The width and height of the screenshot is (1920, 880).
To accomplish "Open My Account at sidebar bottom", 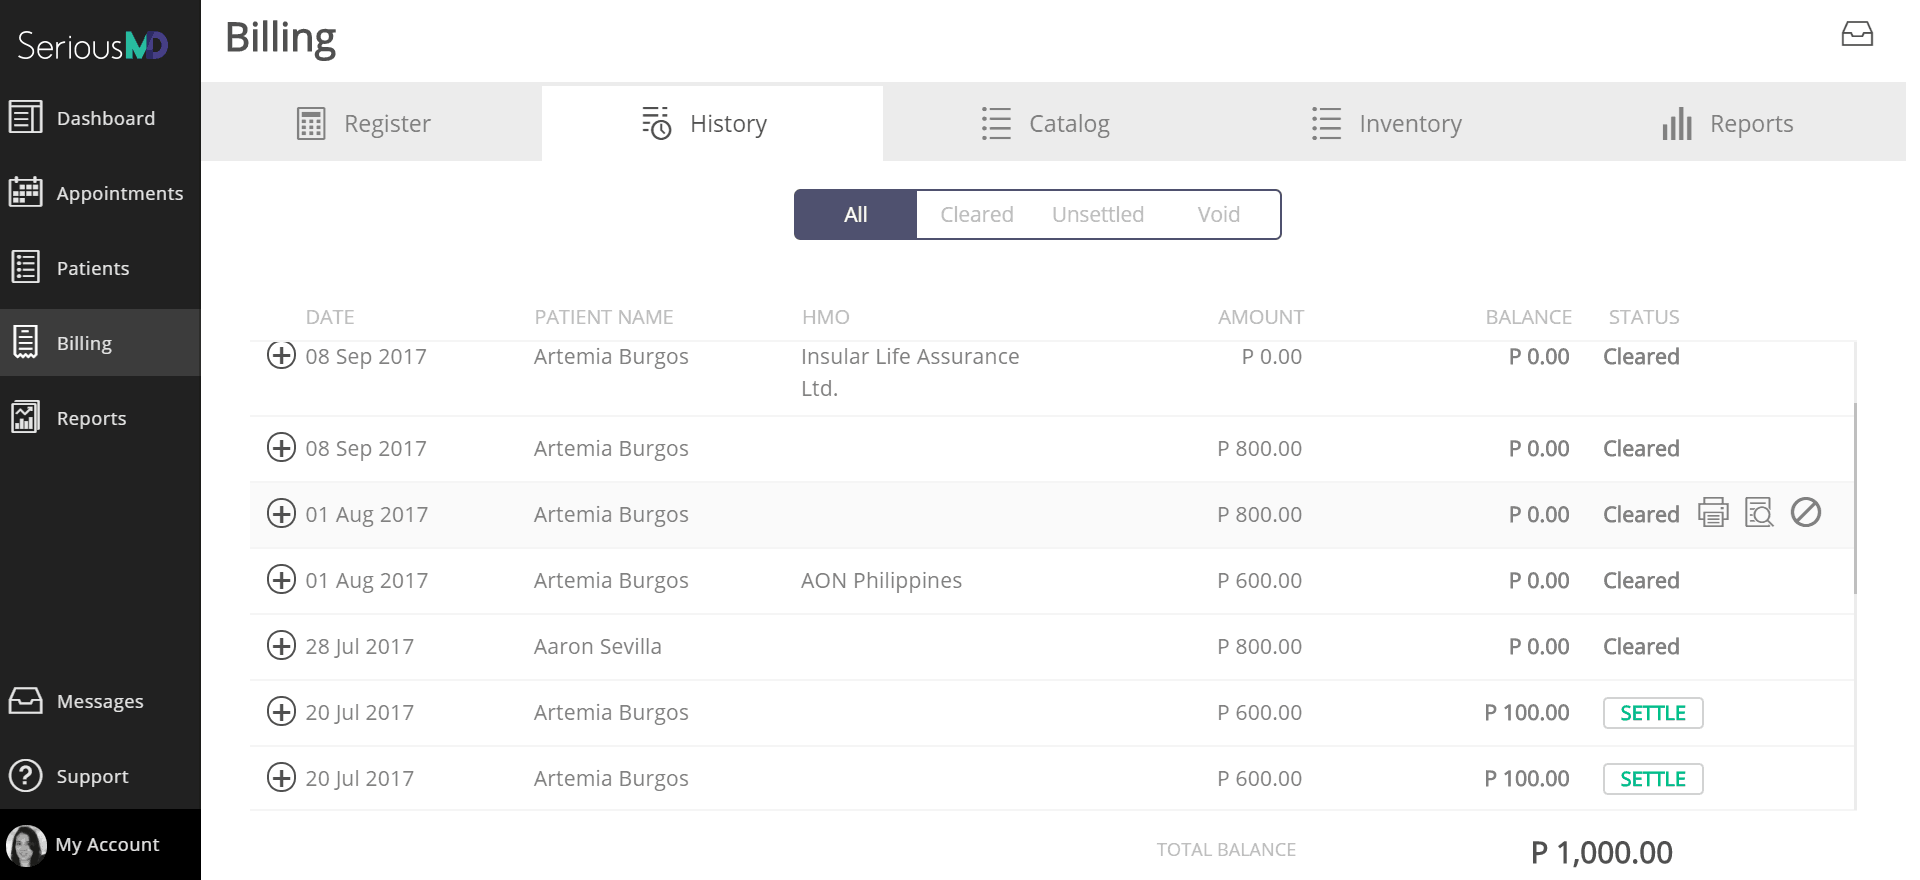I will coord(100,845).
